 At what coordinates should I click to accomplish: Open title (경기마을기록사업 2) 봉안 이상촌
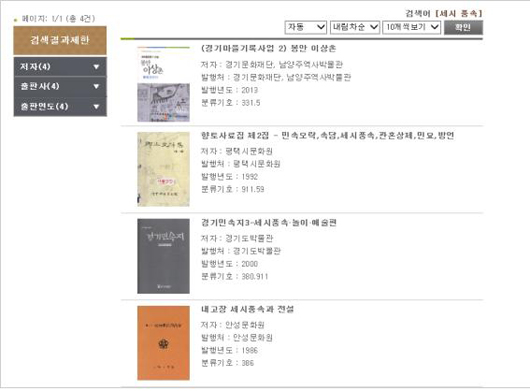coord(268,48)
